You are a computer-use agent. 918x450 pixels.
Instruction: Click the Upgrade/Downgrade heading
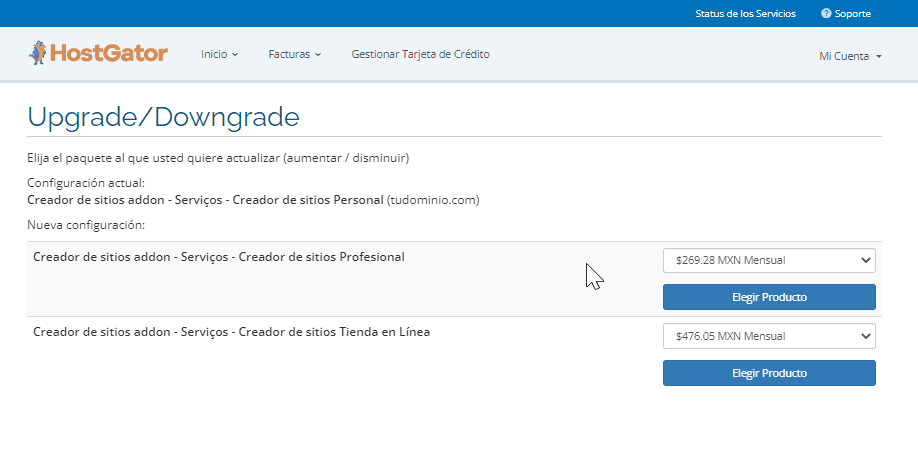(x=163, y=117)
